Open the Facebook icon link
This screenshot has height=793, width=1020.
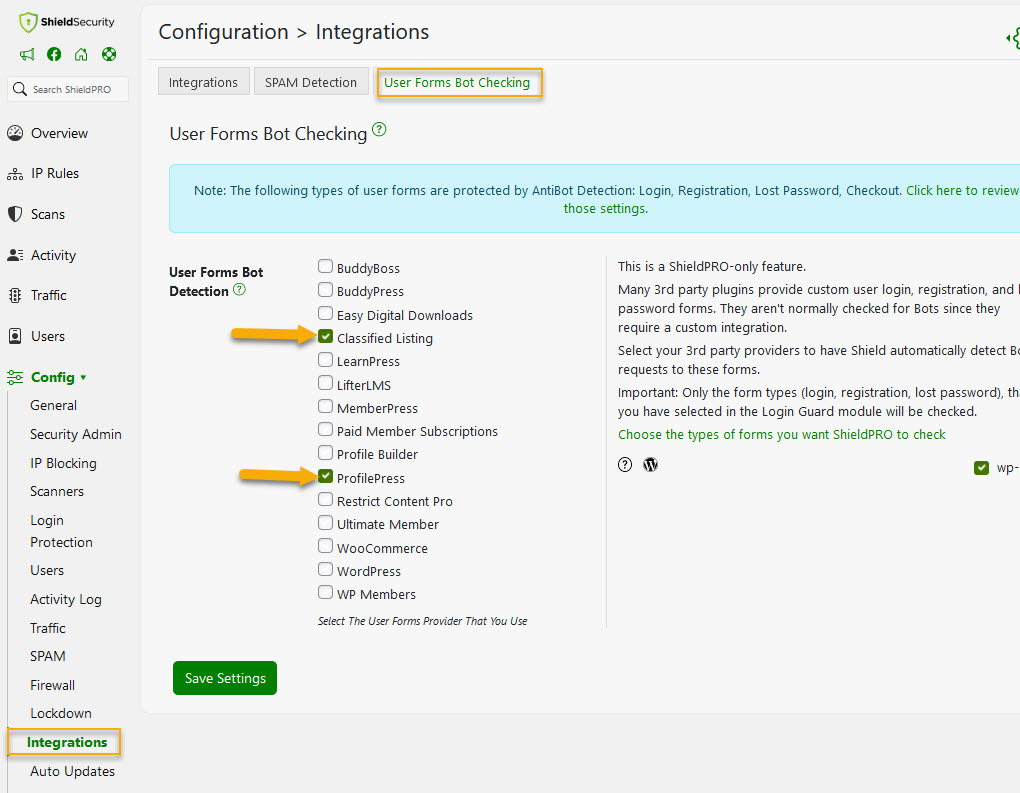(54, 54)
